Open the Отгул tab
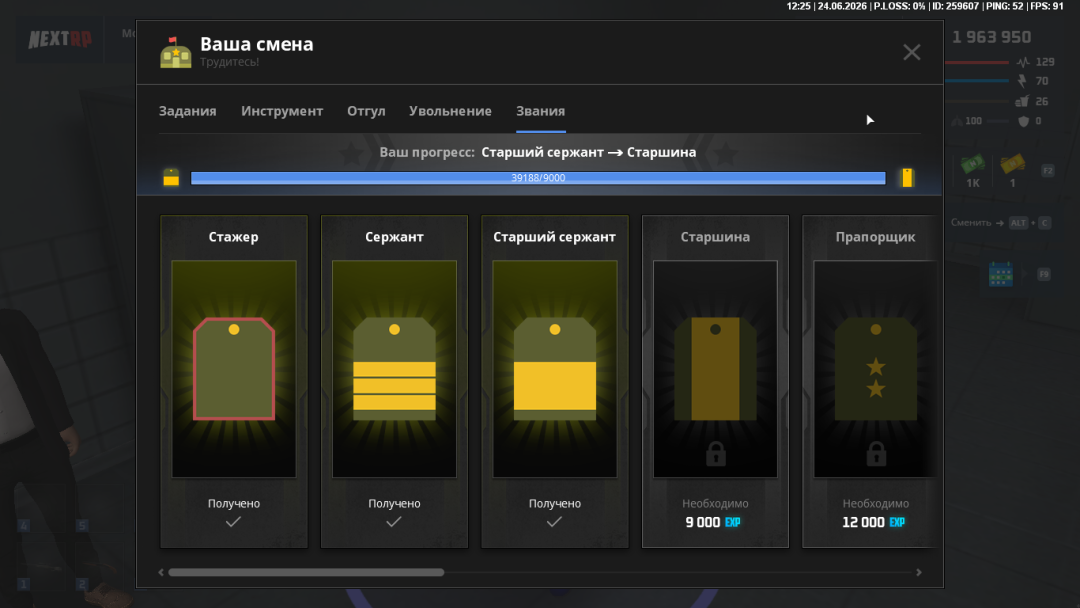 click(x=366, y=111)
